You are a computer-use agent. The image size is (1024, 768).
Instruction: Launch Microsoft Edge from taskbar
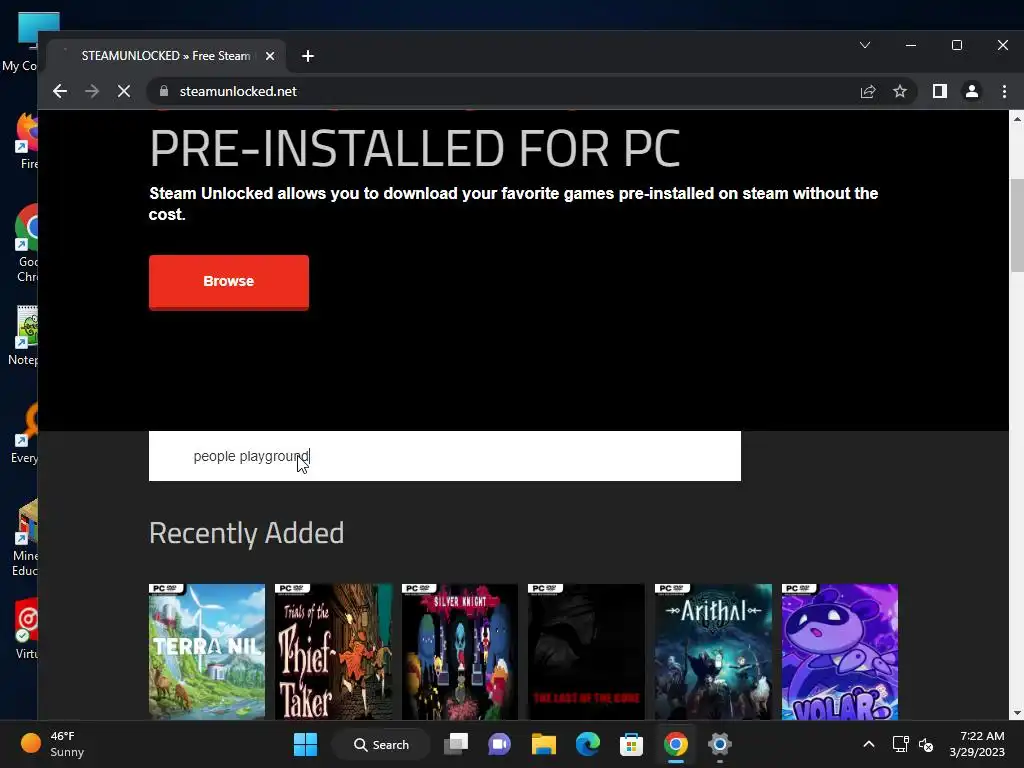[x=587, y=744]
